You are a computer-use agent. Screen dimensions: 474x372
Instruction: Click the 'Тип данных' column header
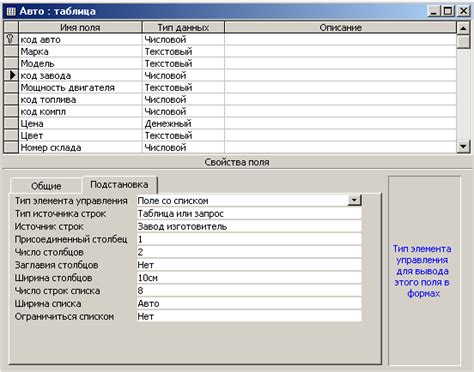[x=183, y=27]
